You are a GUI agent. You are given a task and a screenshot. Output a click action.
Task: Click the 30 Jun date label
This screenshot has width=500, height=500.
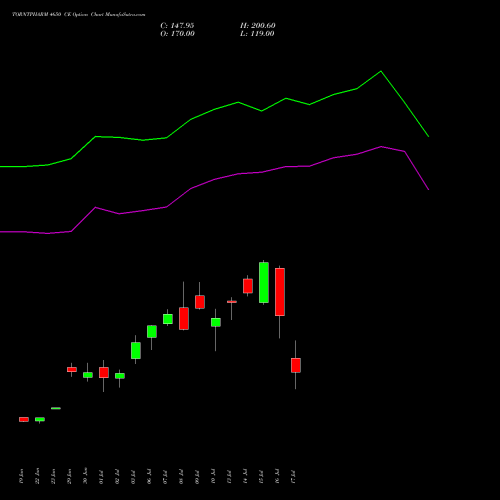pos(86,477)
